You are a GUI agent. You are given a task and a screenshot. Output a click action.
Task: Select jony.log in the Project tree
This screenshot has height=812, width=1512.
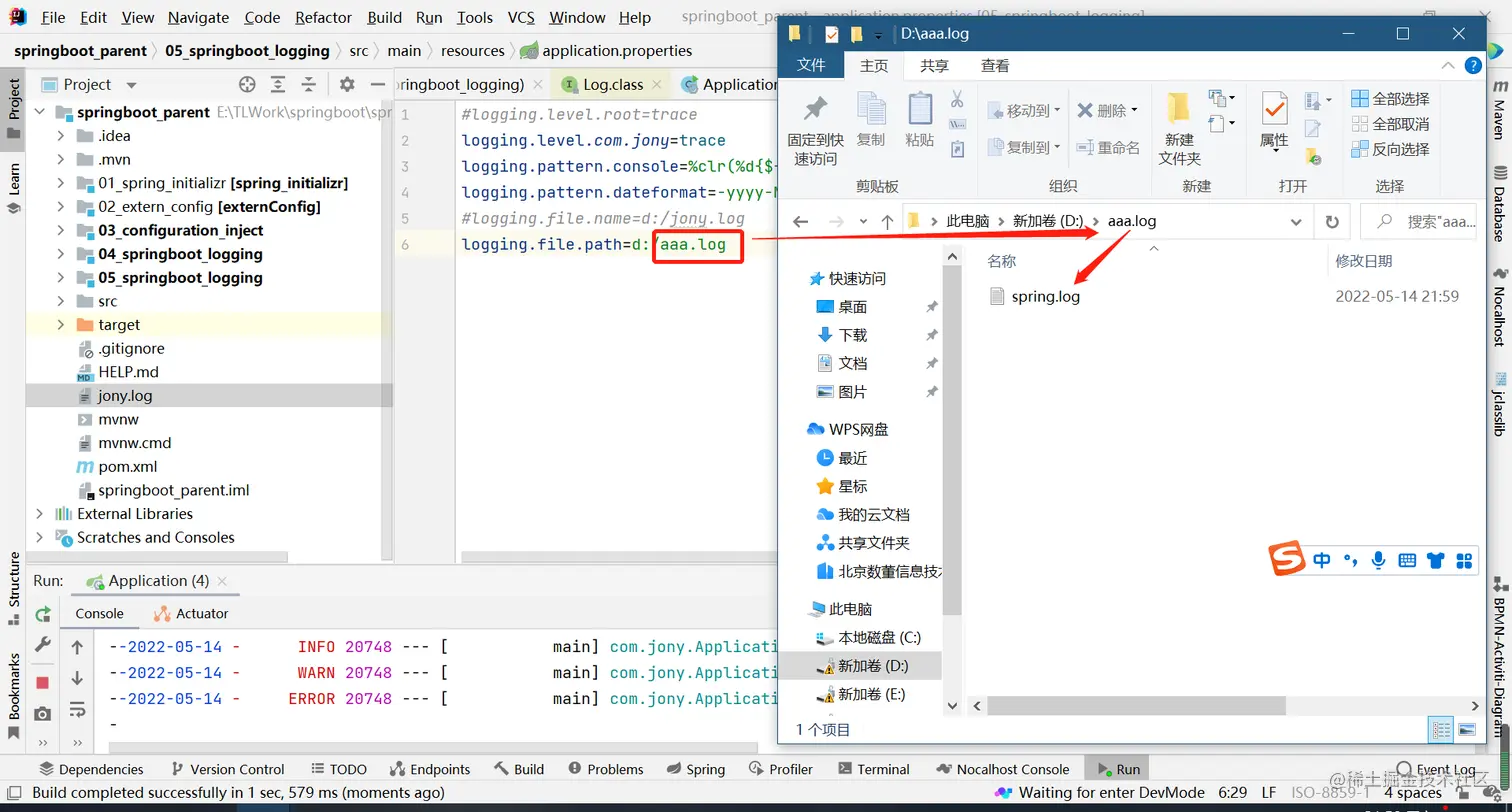125,396
